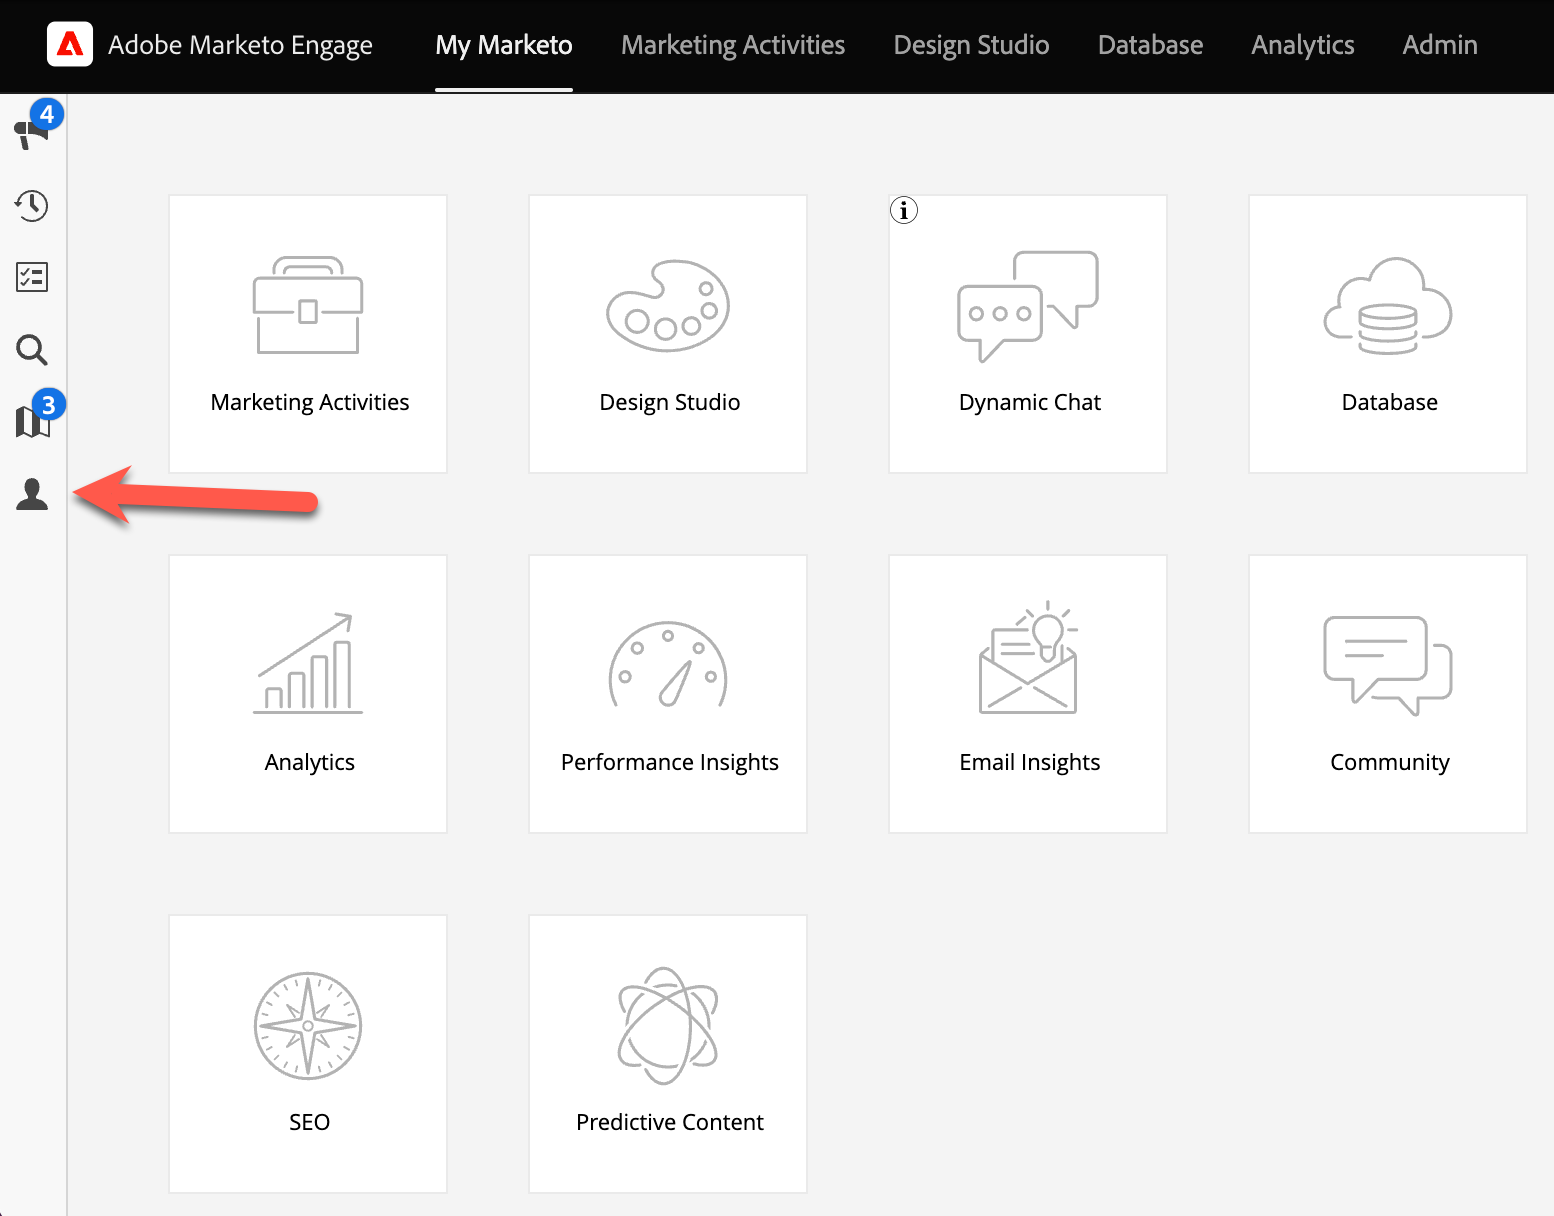The height and width of the screenshot is (1216, 1554).
Task: Open the user profile icon in the sidebar
Action: 32,494
